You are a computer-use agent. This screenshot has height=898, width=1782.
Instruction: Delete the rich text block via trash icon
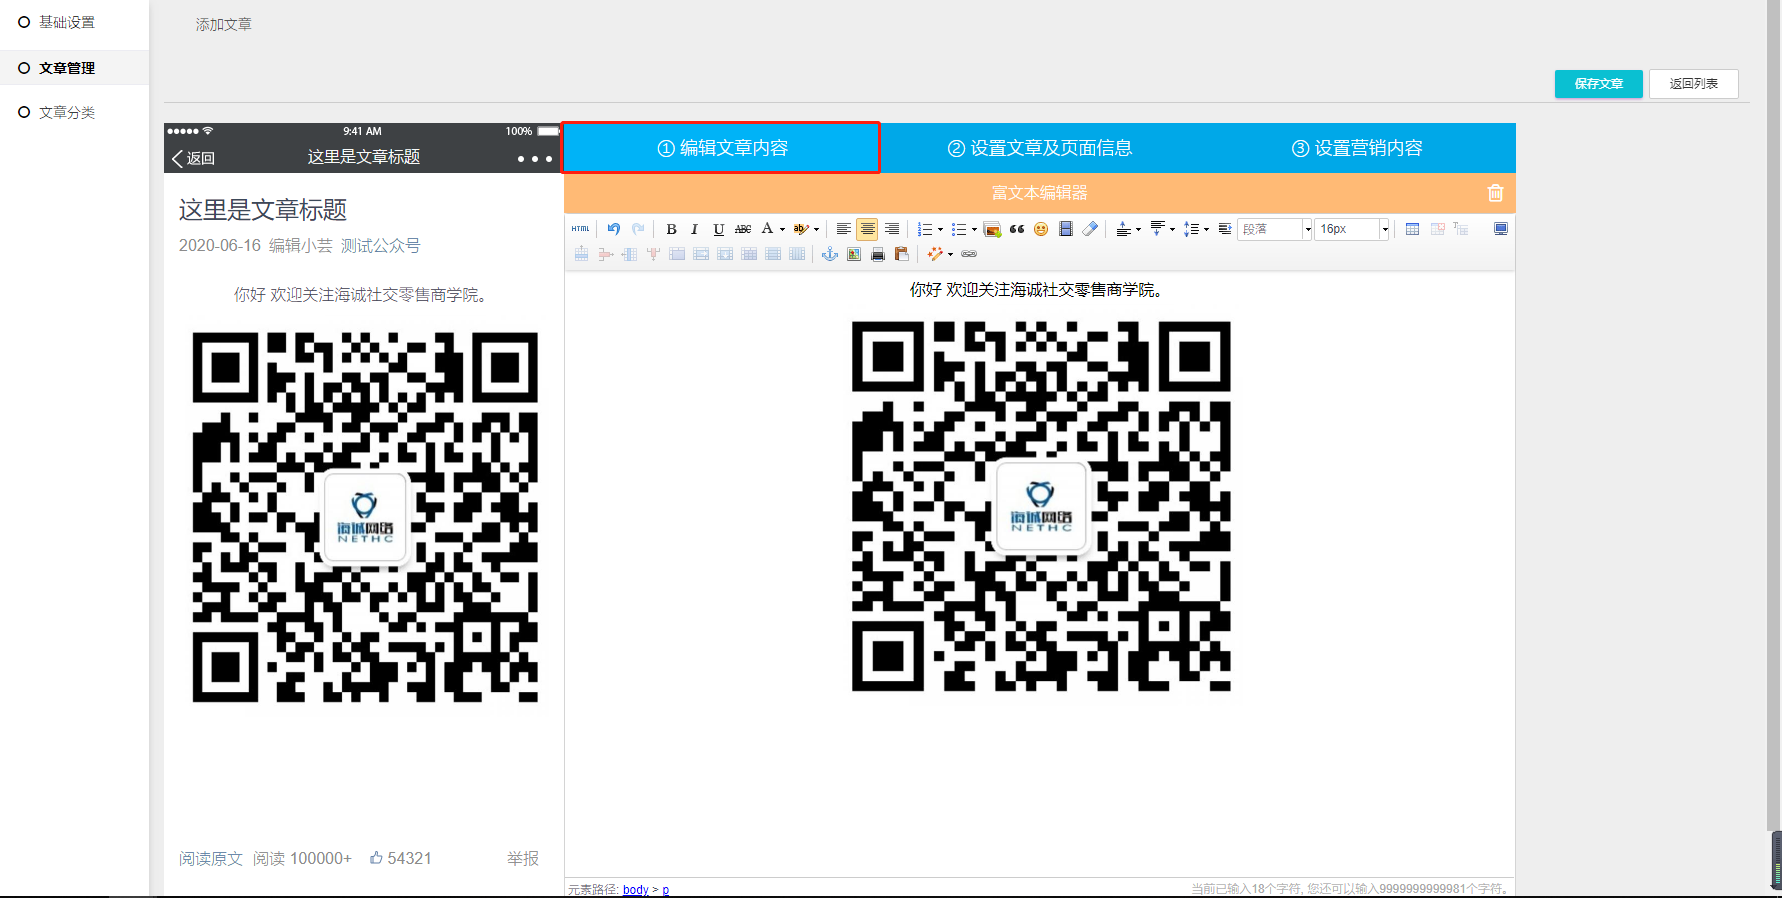coord(1496,193)
